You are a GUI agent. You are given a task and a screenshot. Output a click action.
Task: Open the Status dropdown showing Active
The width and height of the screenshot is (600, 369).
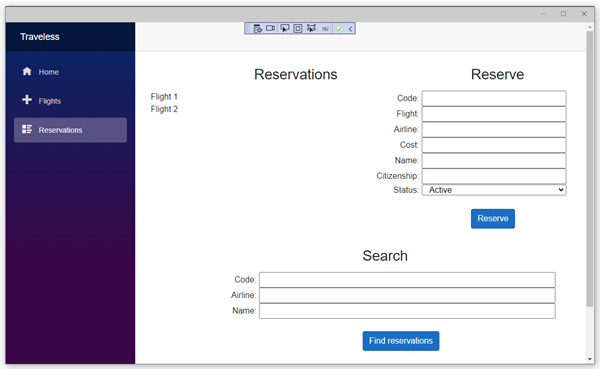point(494,190)
